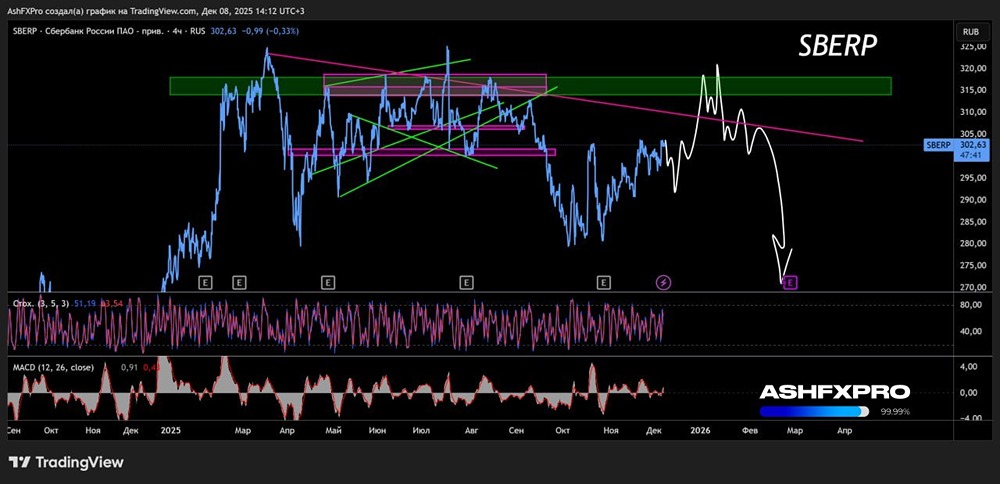This screenshot has height=484, width=1000.
Task: Click the MACD value 0,91
Action: tap(129, 367)
